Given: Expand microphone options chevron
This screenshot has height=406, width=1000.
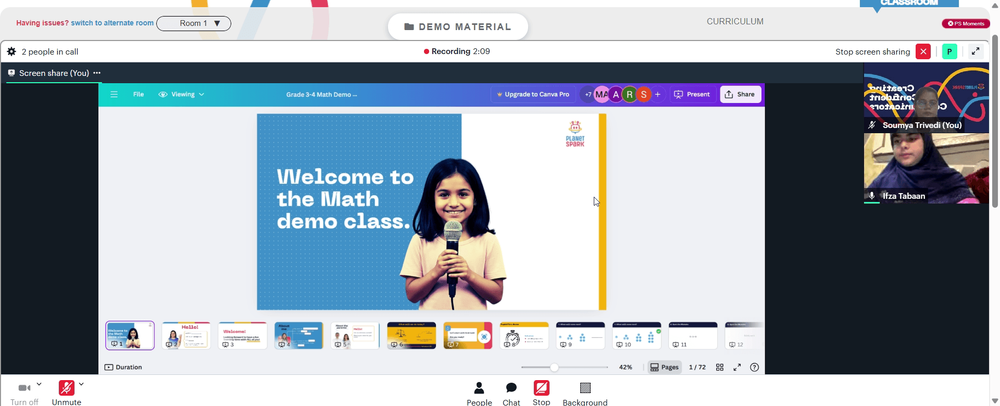Looking at the screenshot, I should pos(81,384).
